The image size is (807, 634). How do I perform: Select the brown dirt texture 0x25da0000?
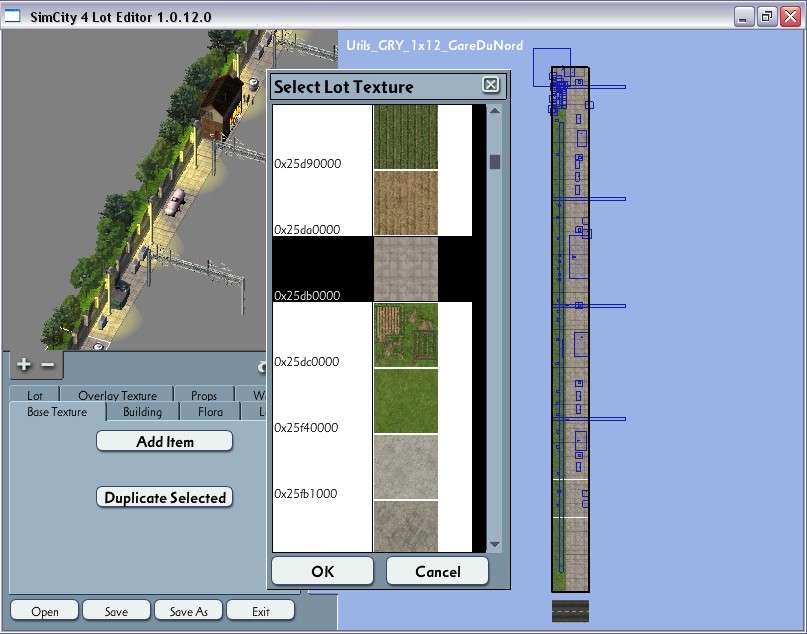coord(406,203)
